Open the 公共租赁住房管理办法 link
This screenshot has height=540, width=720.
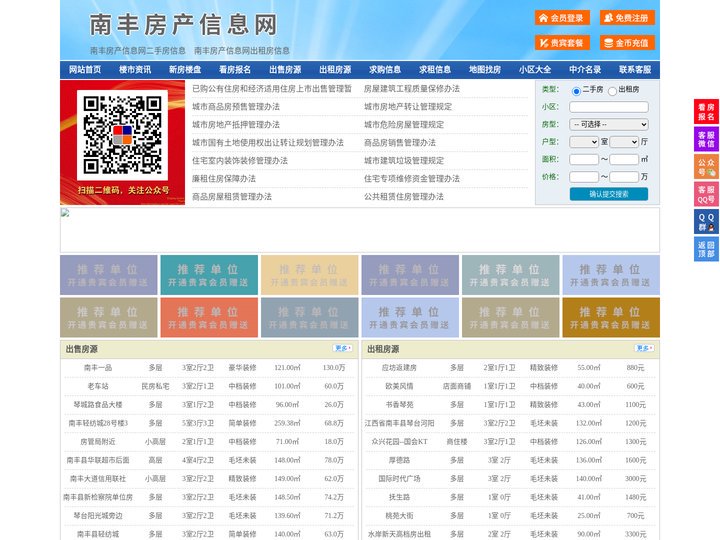(x=404, y=197)
